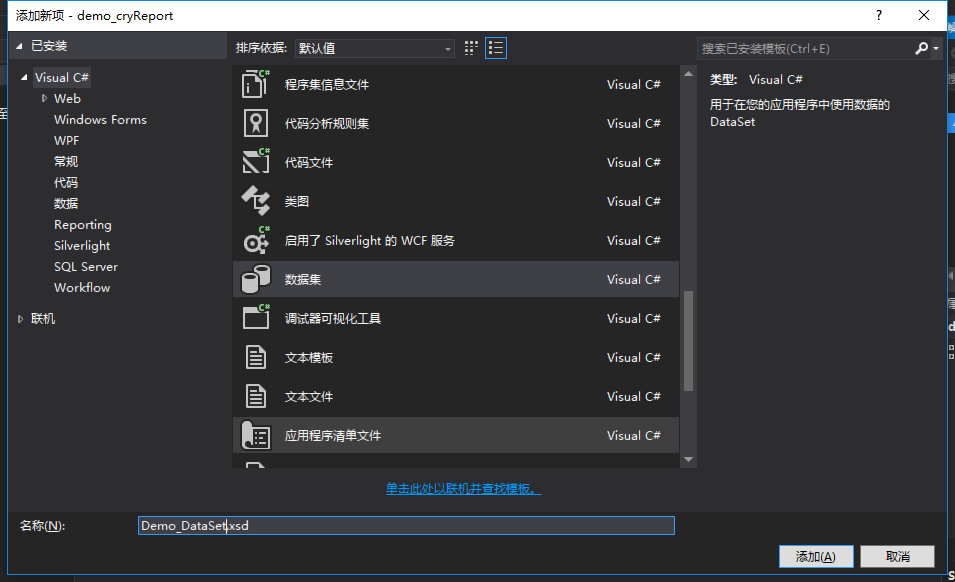Expand the 联机 section

click(20, 318)
